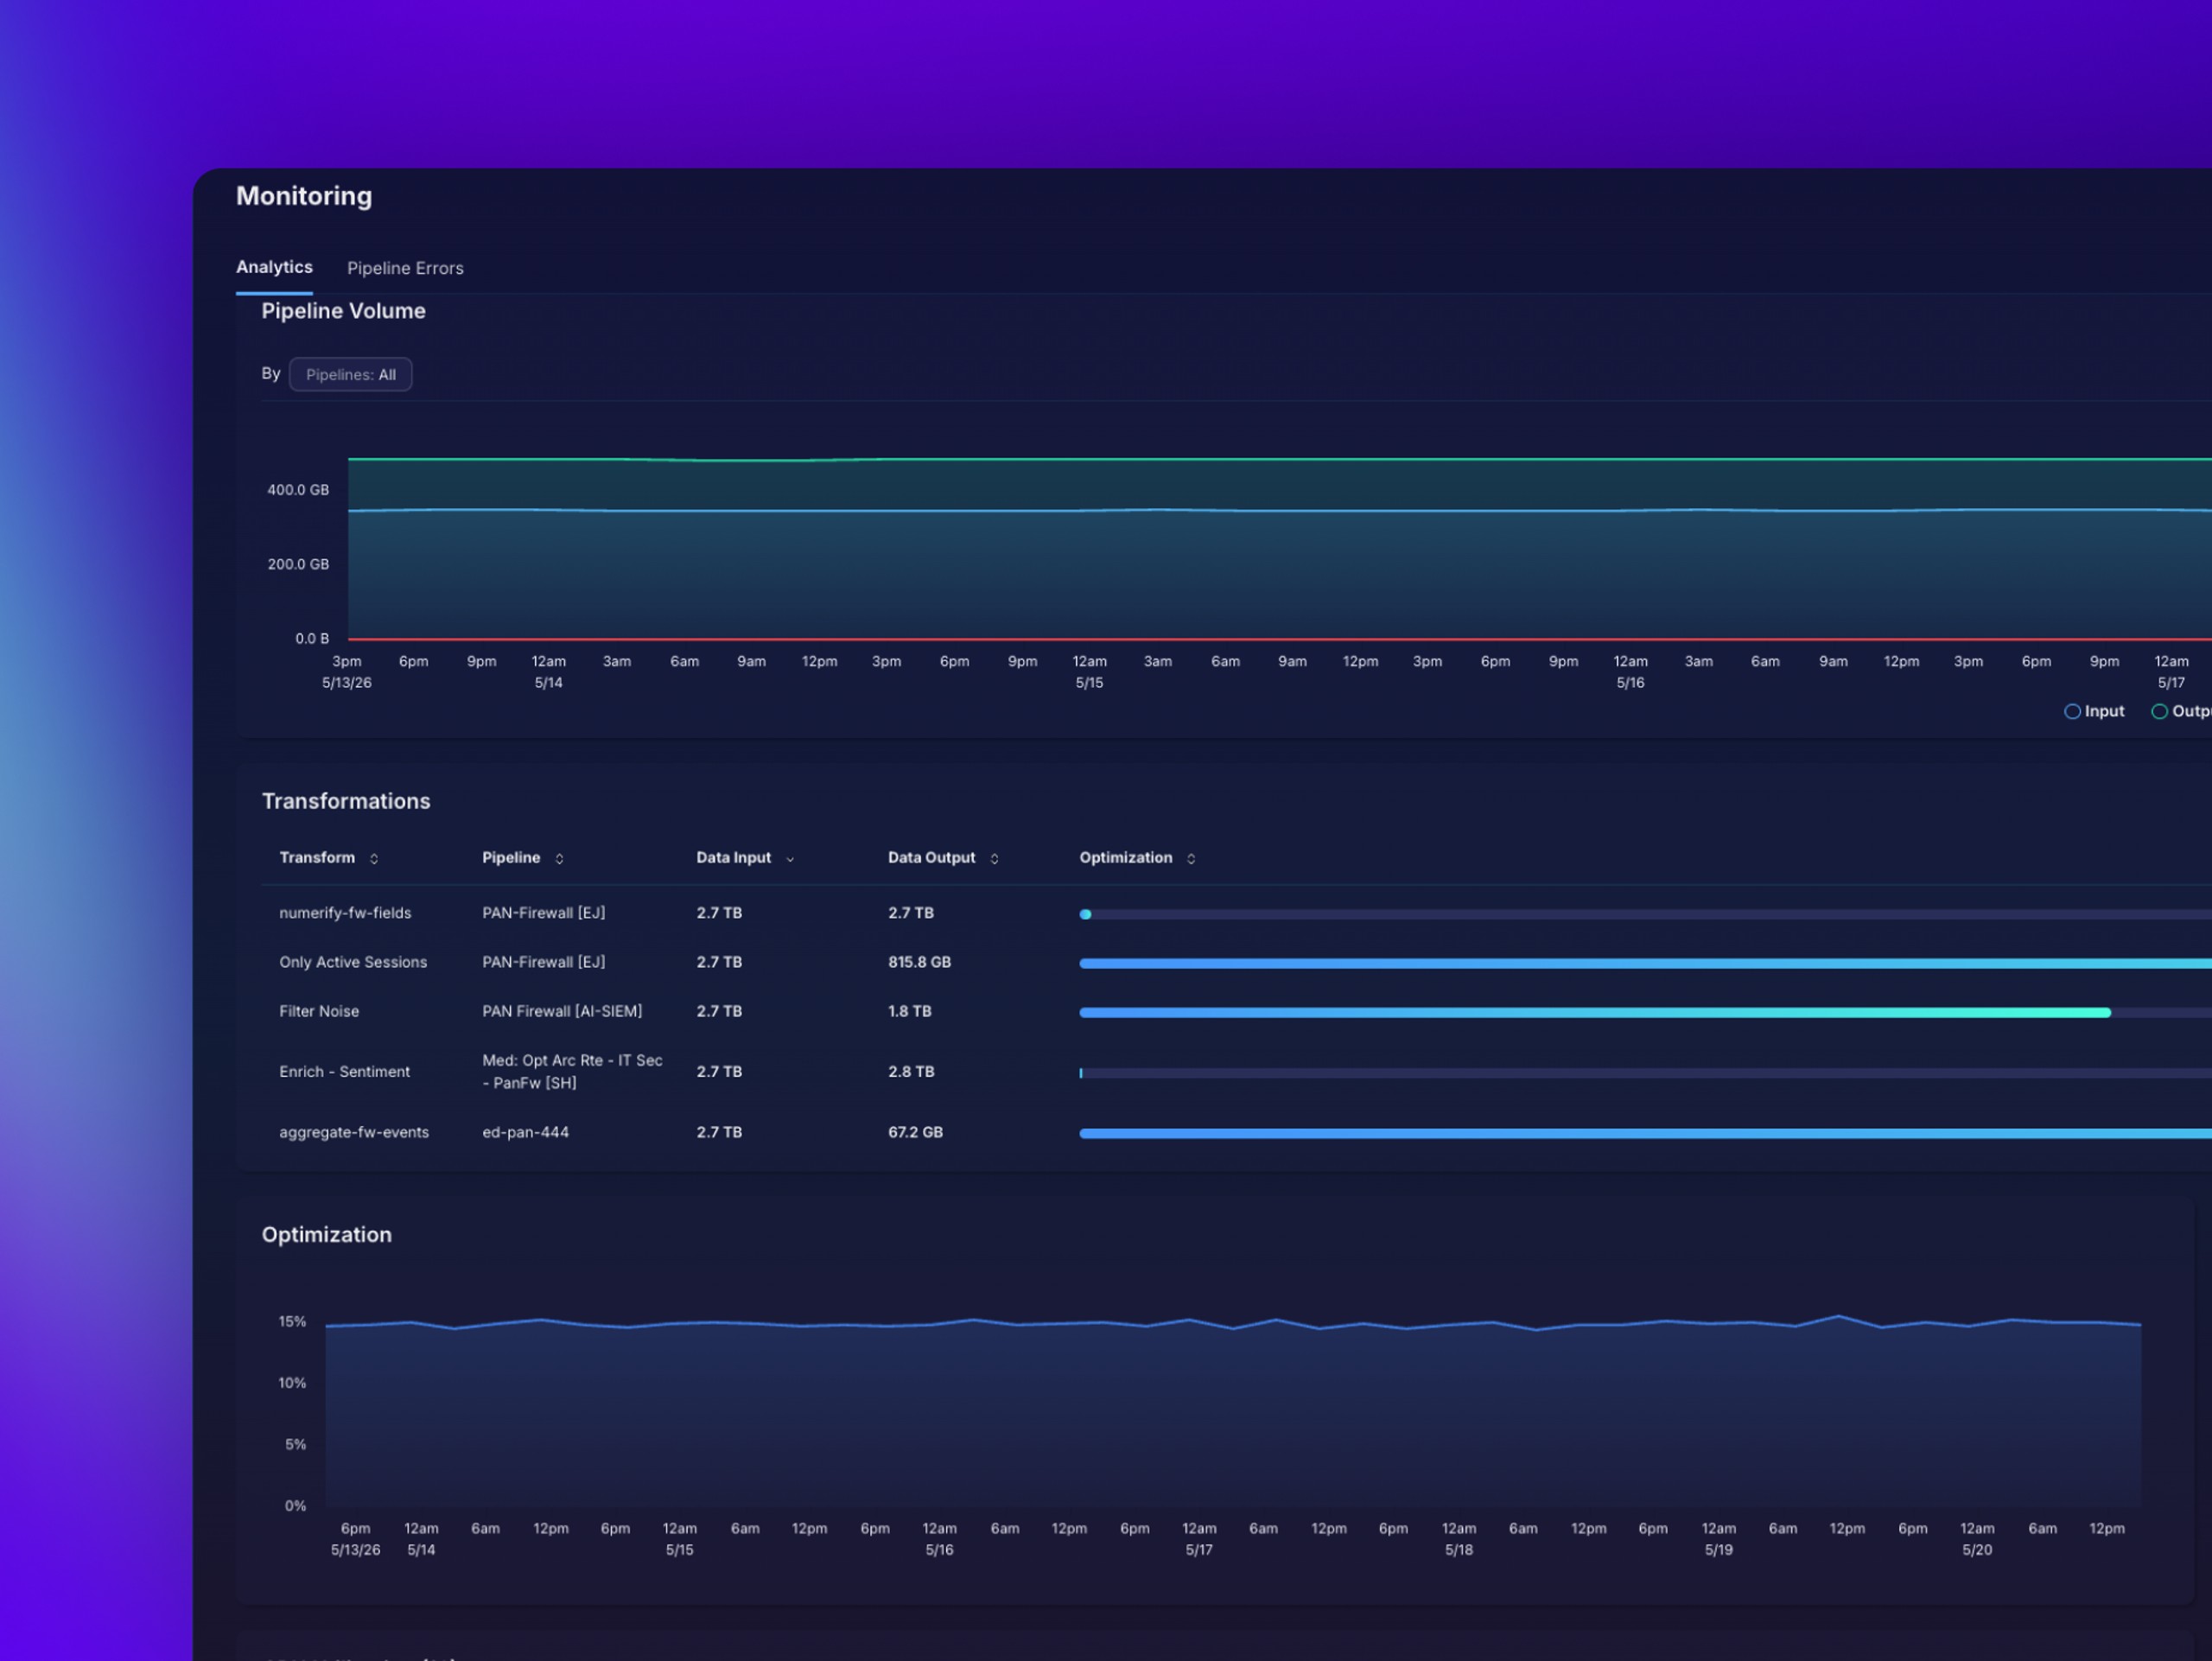Click the 815.8 GB data output value
The image size is (2212, 1661).
tap(919, 962)
